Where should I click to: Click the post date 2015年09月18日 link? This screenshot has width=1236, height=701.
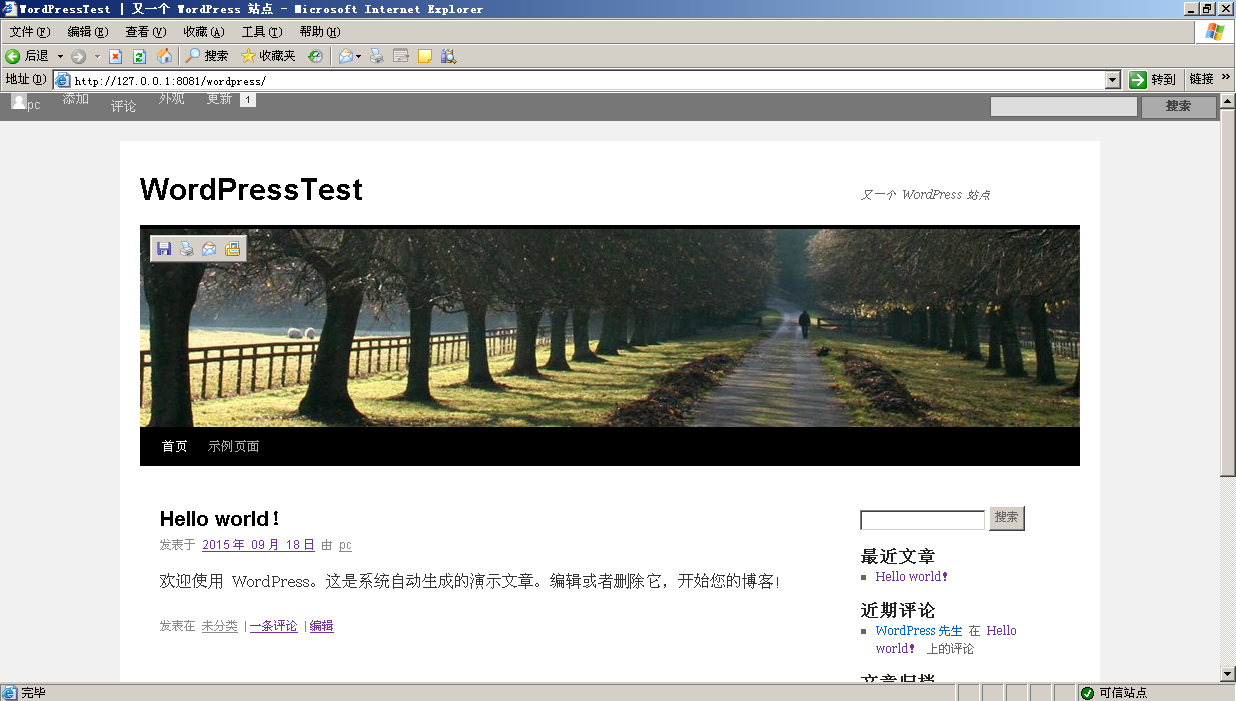click(x=258, y=545)
